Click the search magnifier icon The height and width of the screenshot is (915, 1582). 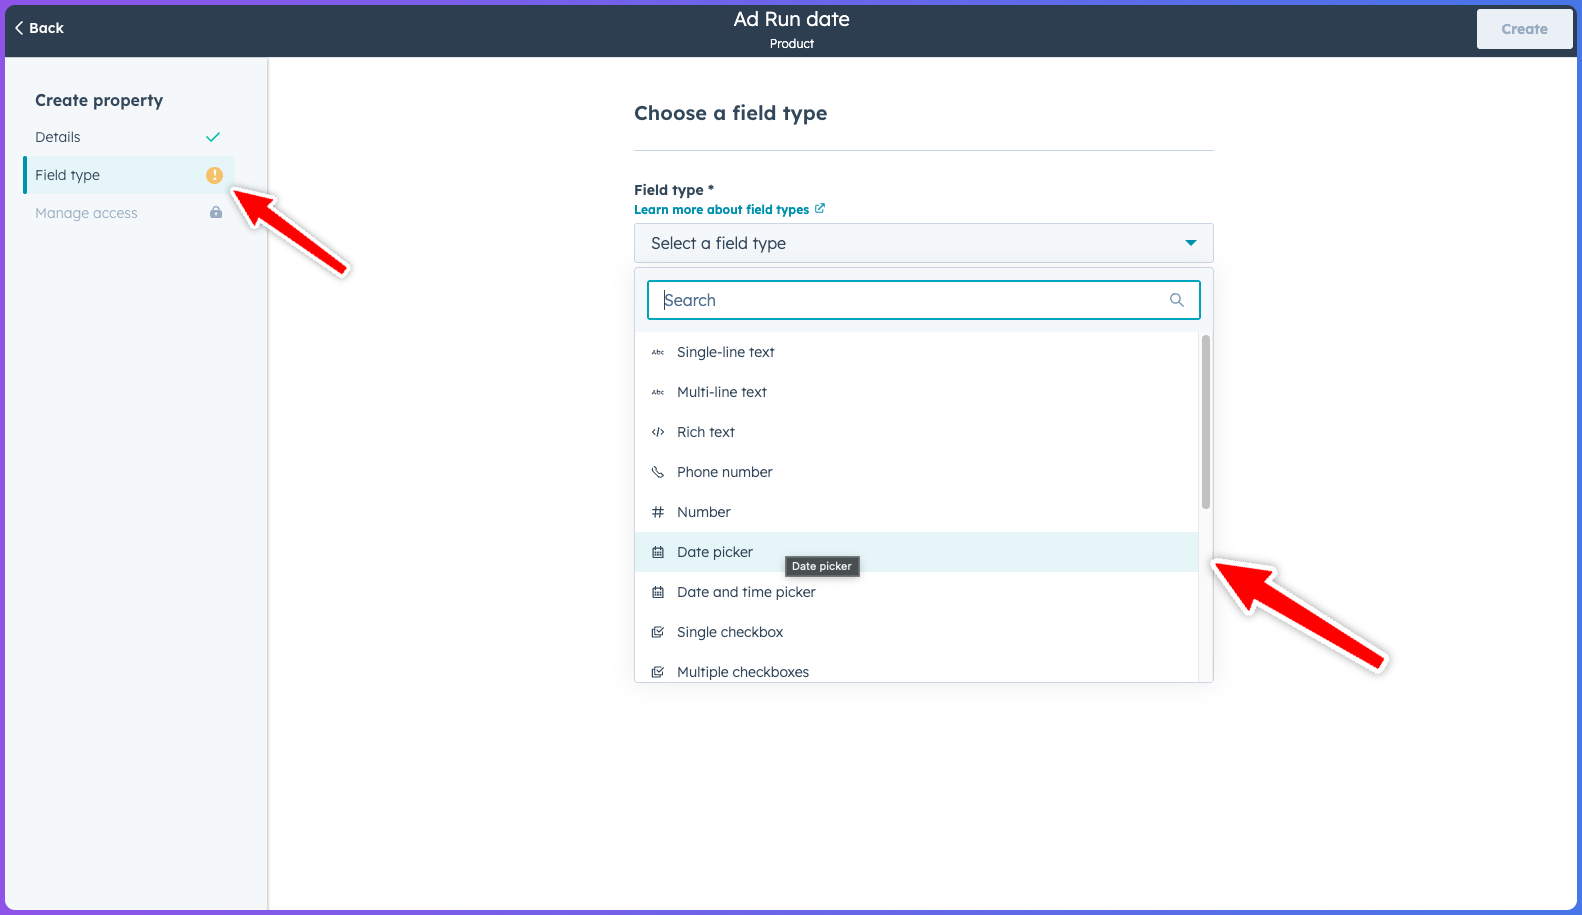point(1176,300)
